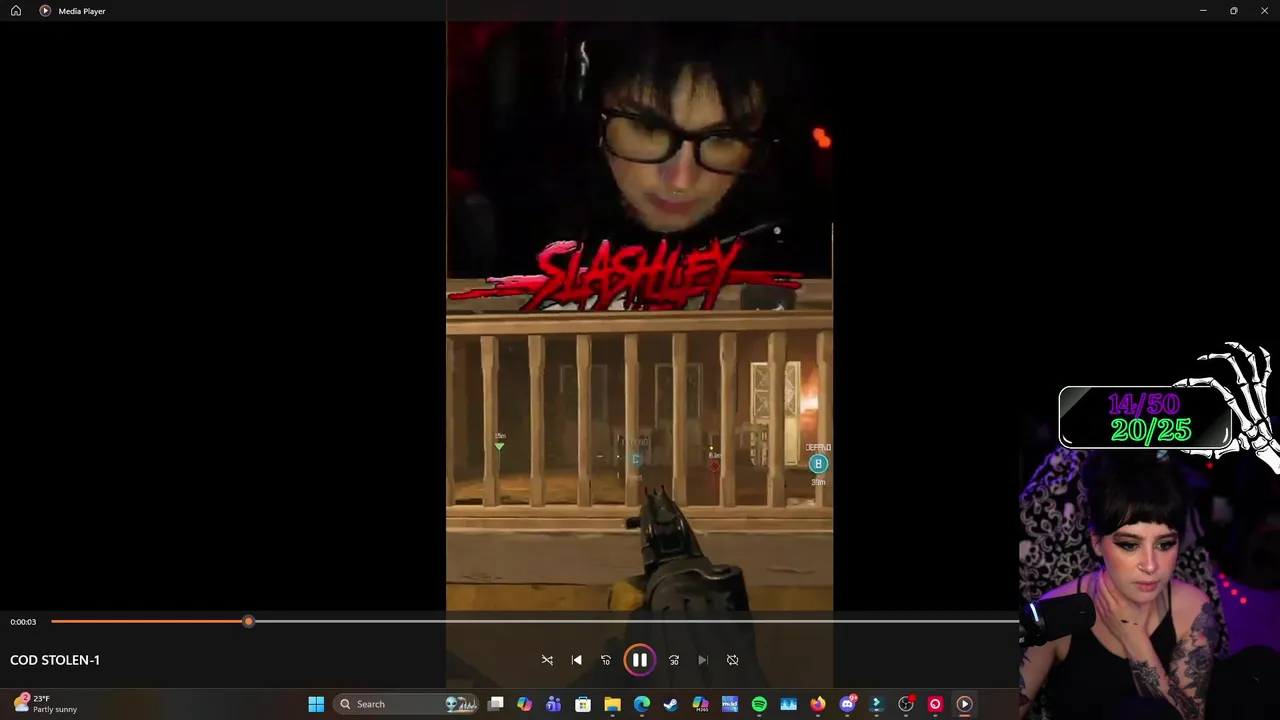The image size is (1280, 720).
Task: Click the unplayed part of the seek bar
Action: point(636,622)
